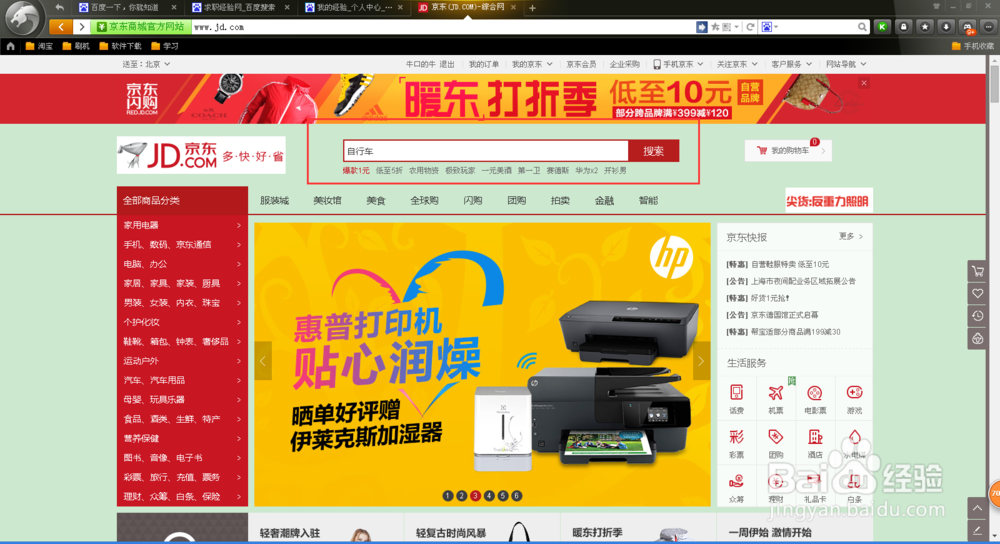Viewport: 1000px width, 544px height.
Task: Click the magnifier icon in browser search box
Action: pyautogui.click(x=862, y=27)
